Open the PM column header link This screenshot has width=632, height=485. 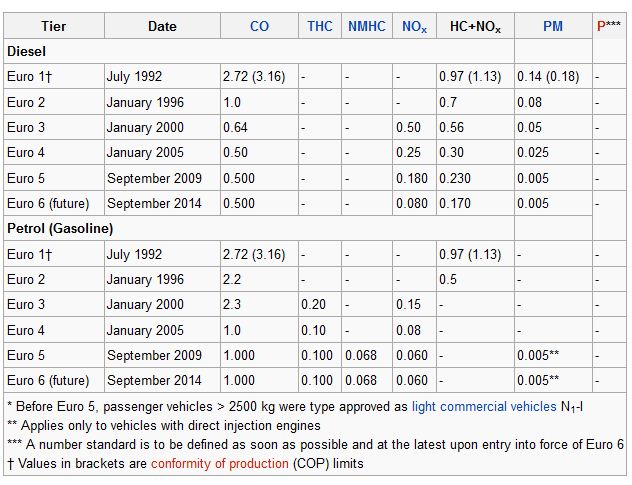point(553,27)
